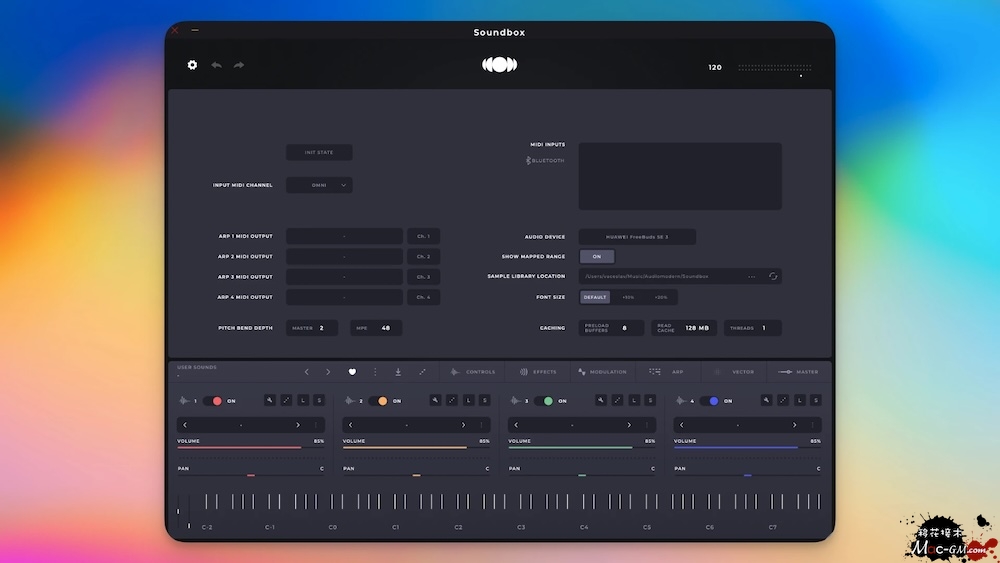Click the wrench icon on layer 1

point(270,400)
